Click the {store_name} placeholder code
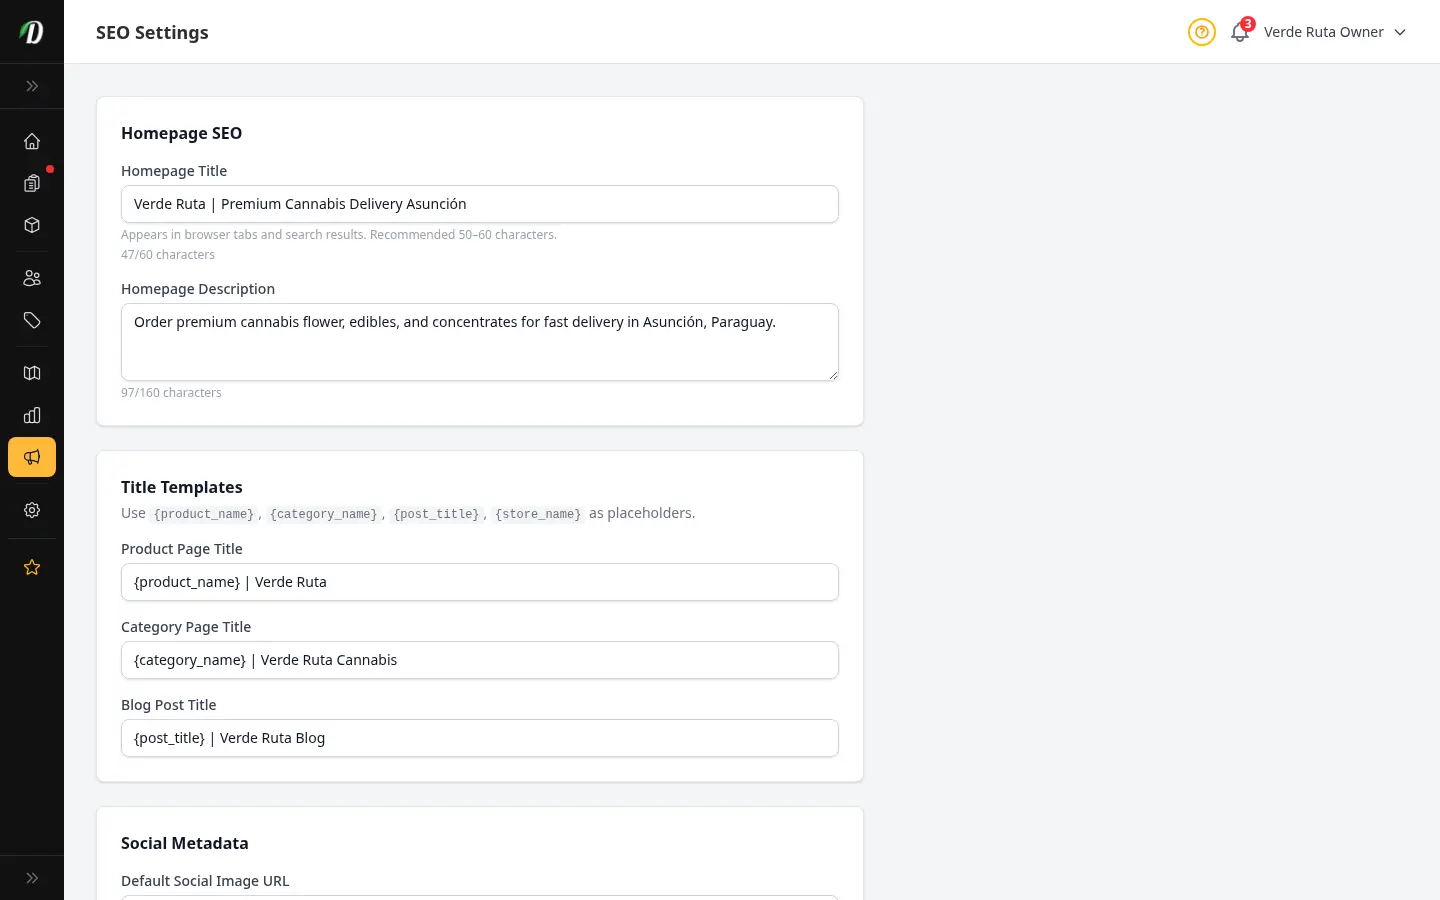The height and width of the screenshot is (900, 1440). point(538,514)
